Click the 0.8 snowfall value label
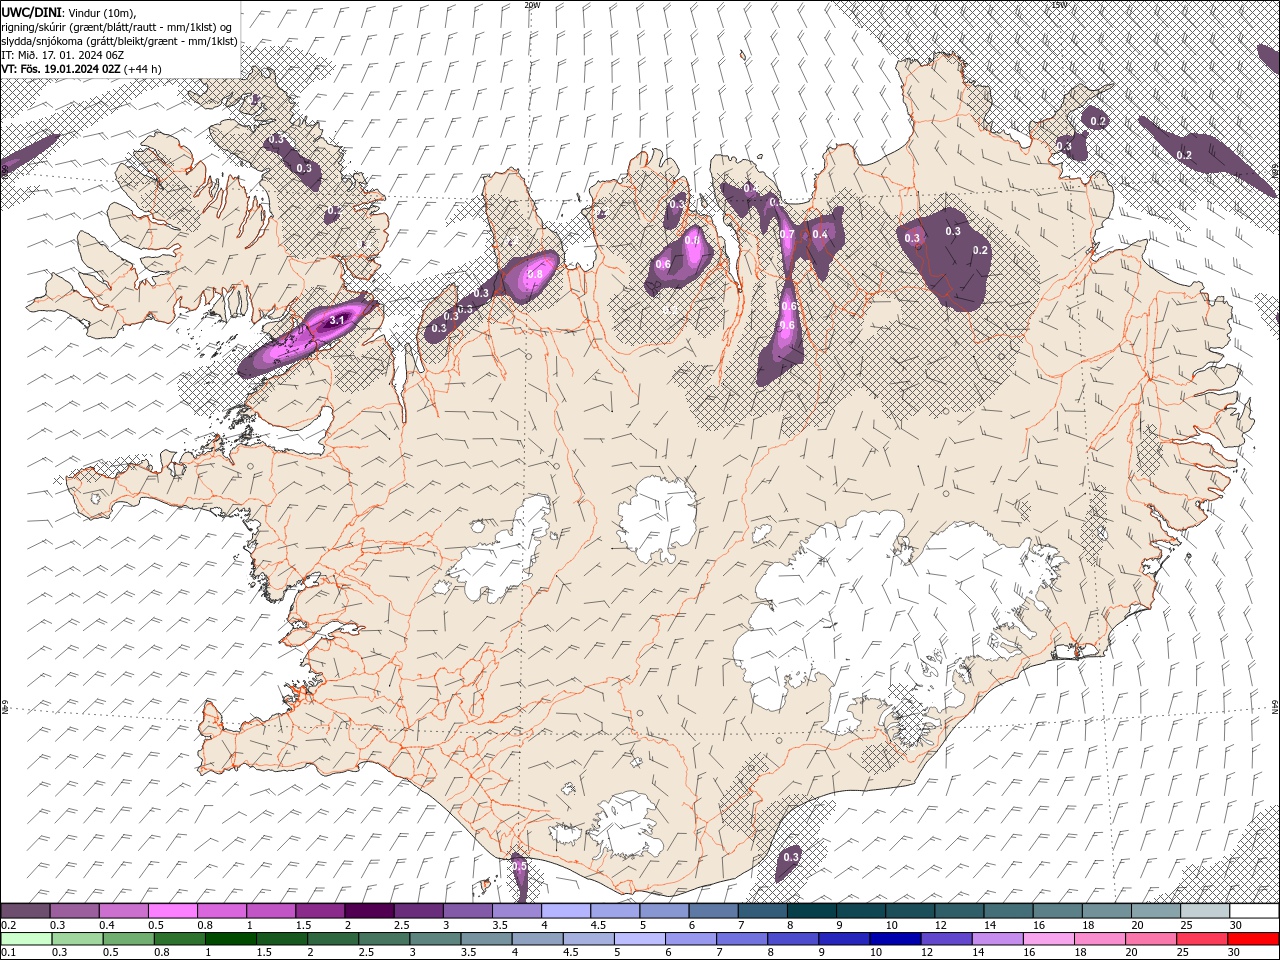 [x=535, y=275]
